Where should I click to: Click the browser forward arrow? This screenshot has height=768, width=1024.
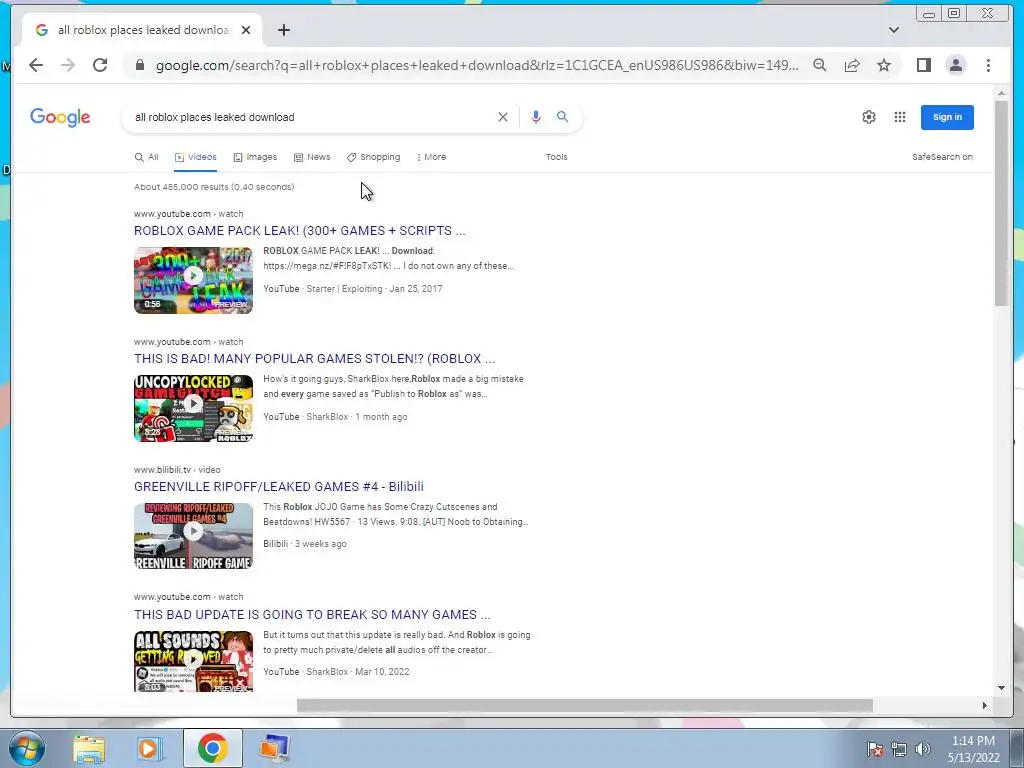[68, 65]
